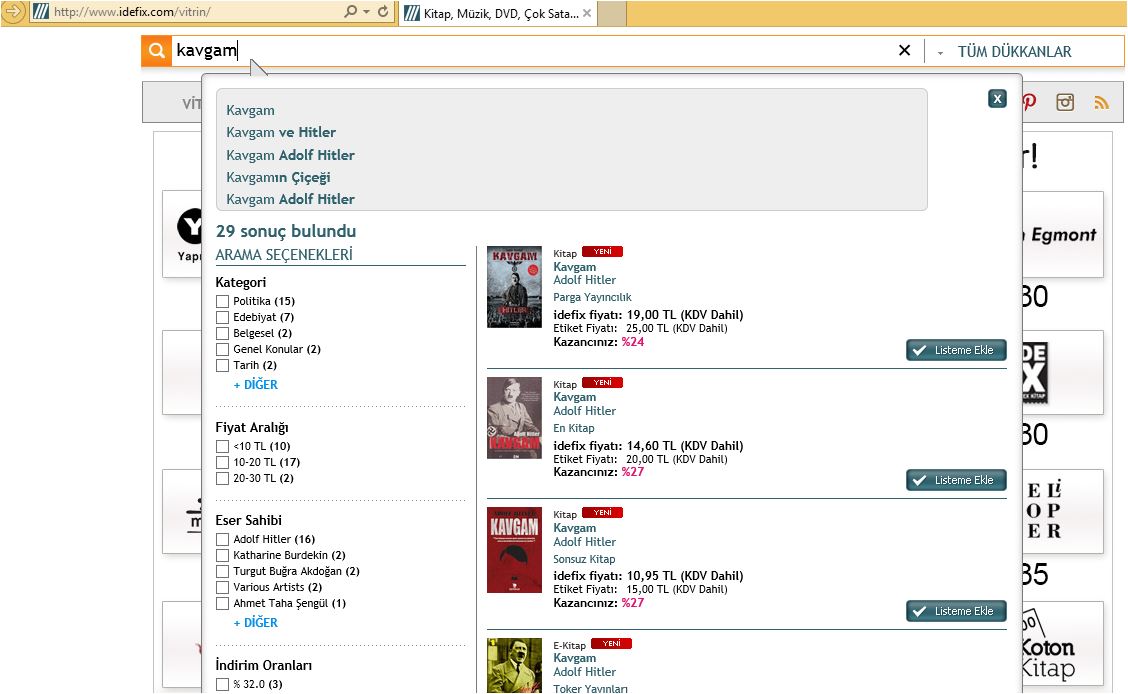
Task: Check the Tarih (2) category
Action: [x=223, y=365]
